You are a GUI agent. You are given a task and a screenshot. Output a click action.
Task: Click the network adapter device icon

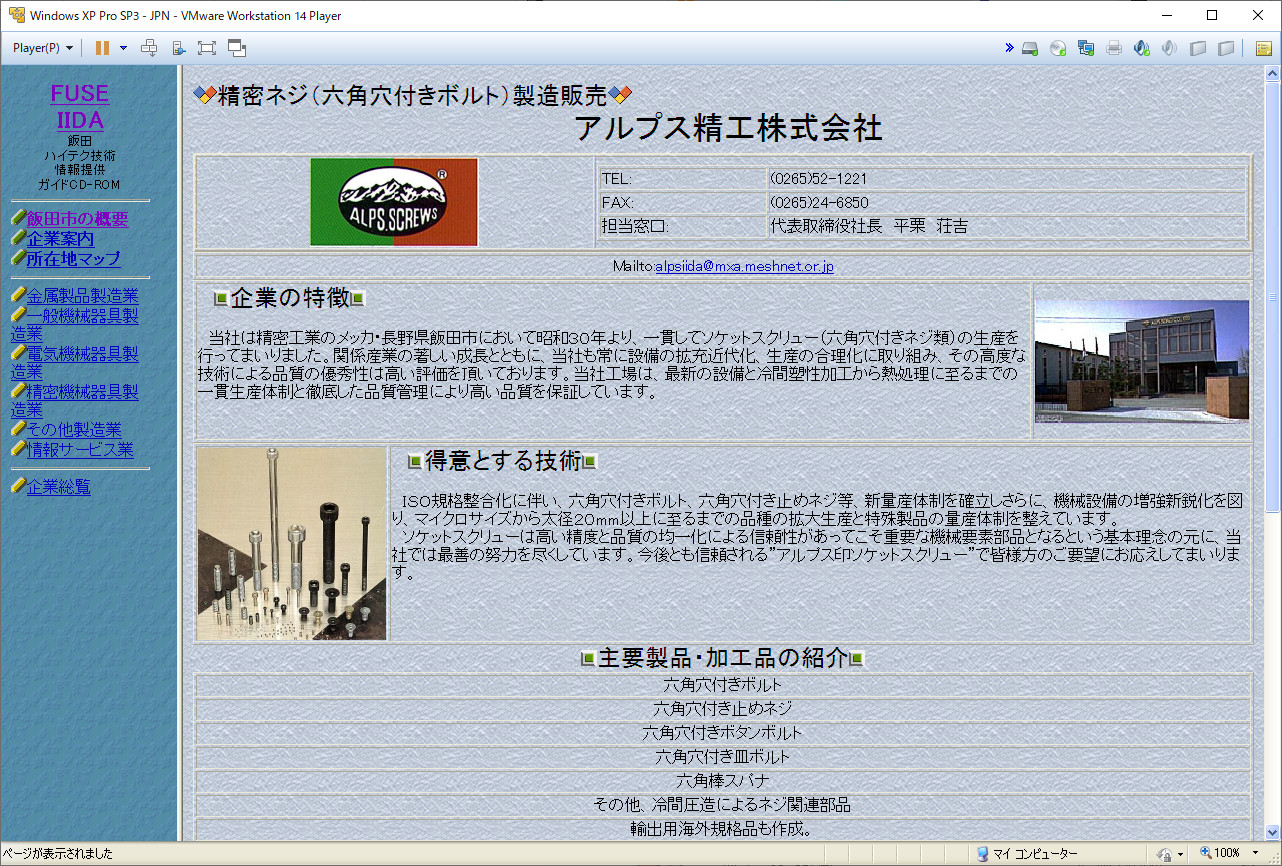(1086, 48)
